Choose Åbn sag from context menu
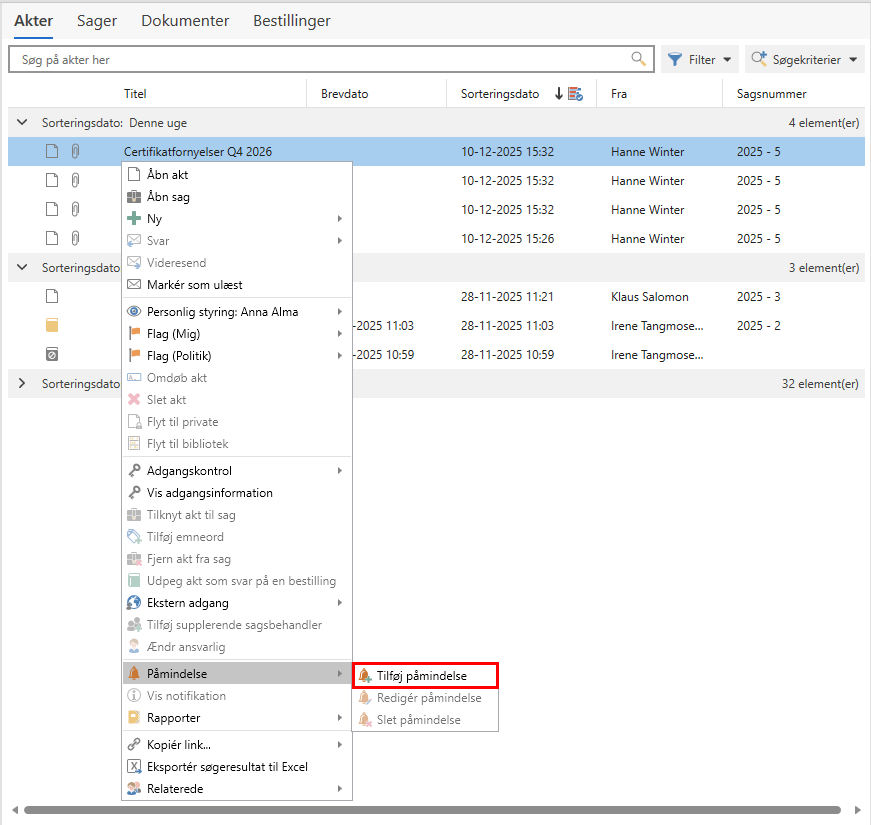The image size is (871, 825). coord(237,197)
